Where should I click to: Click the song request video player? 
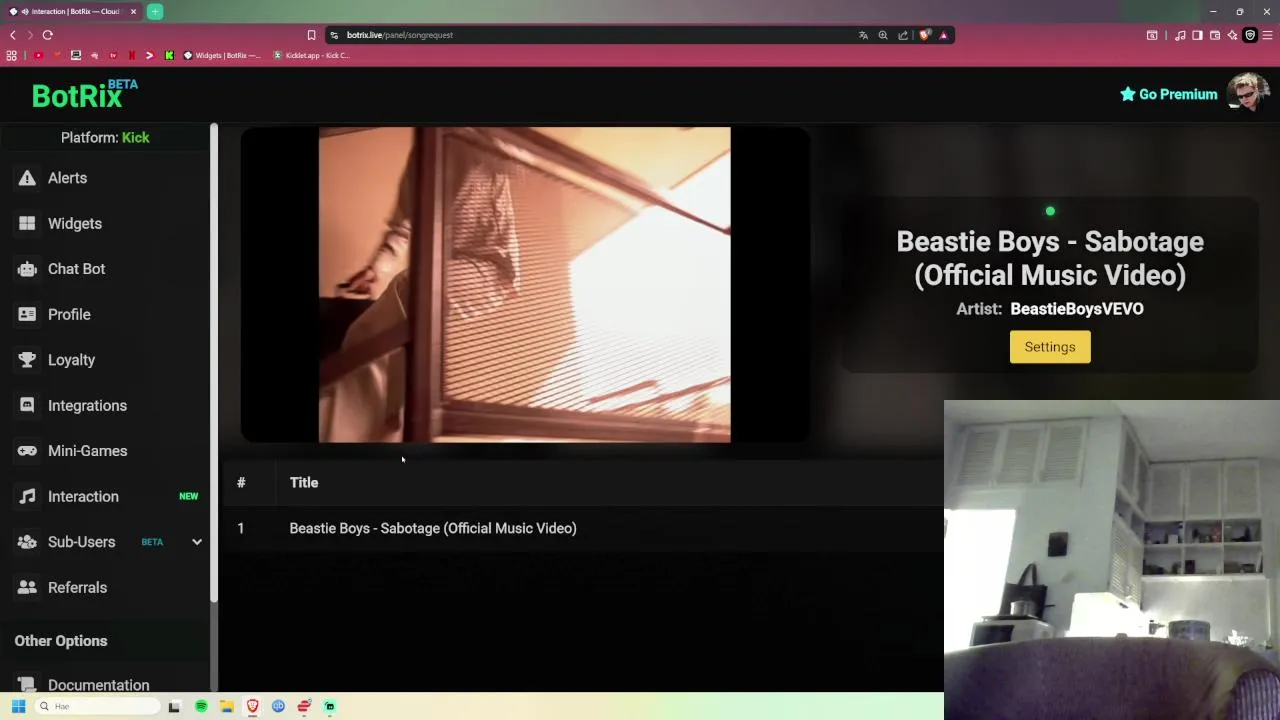pyautogui.click(x=525, y=284)
